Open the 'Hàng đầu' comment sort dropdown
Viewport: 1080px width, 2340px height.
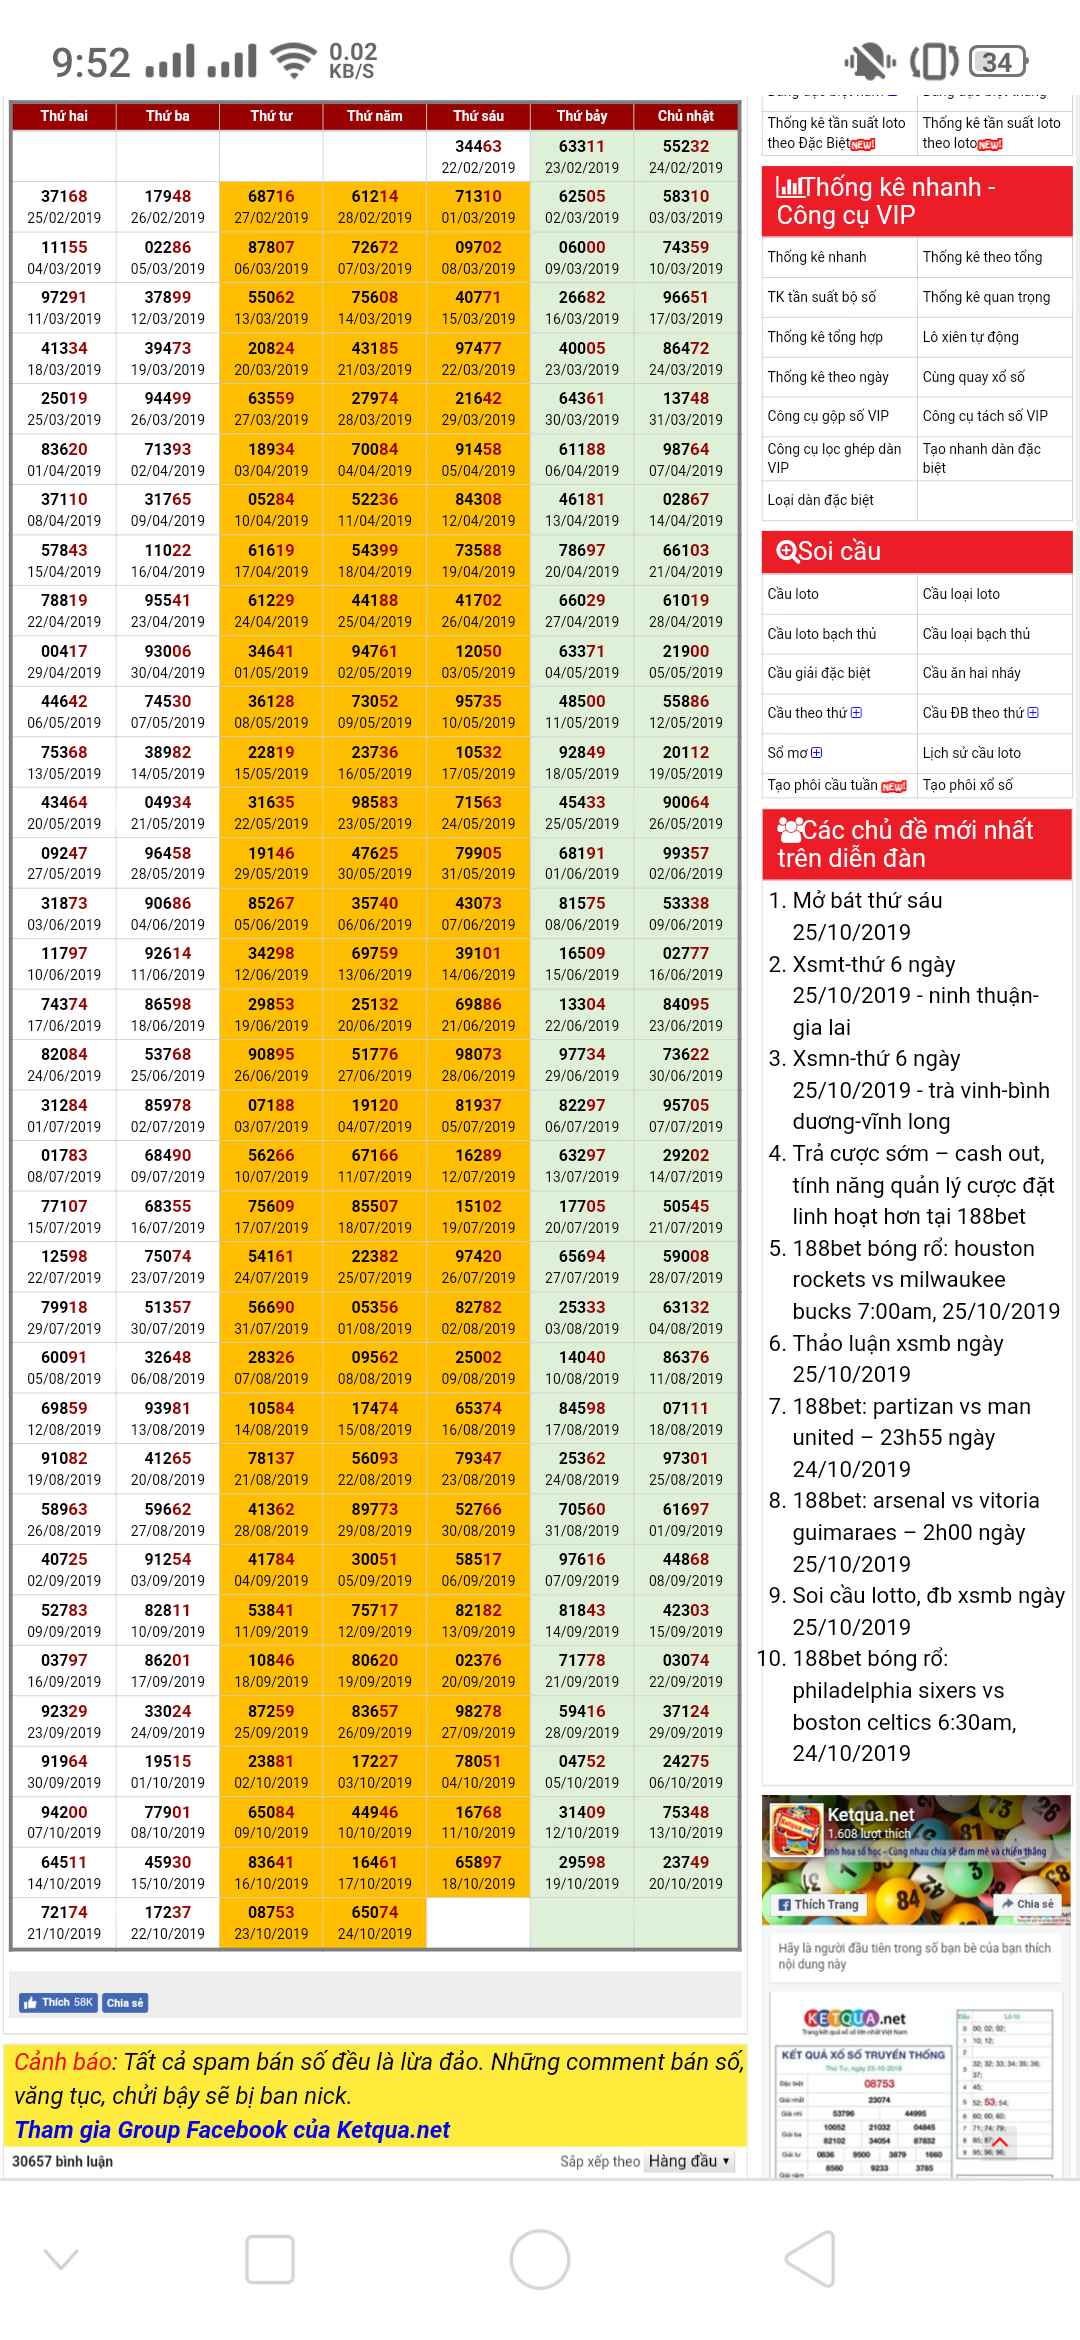coord(689,2161)
